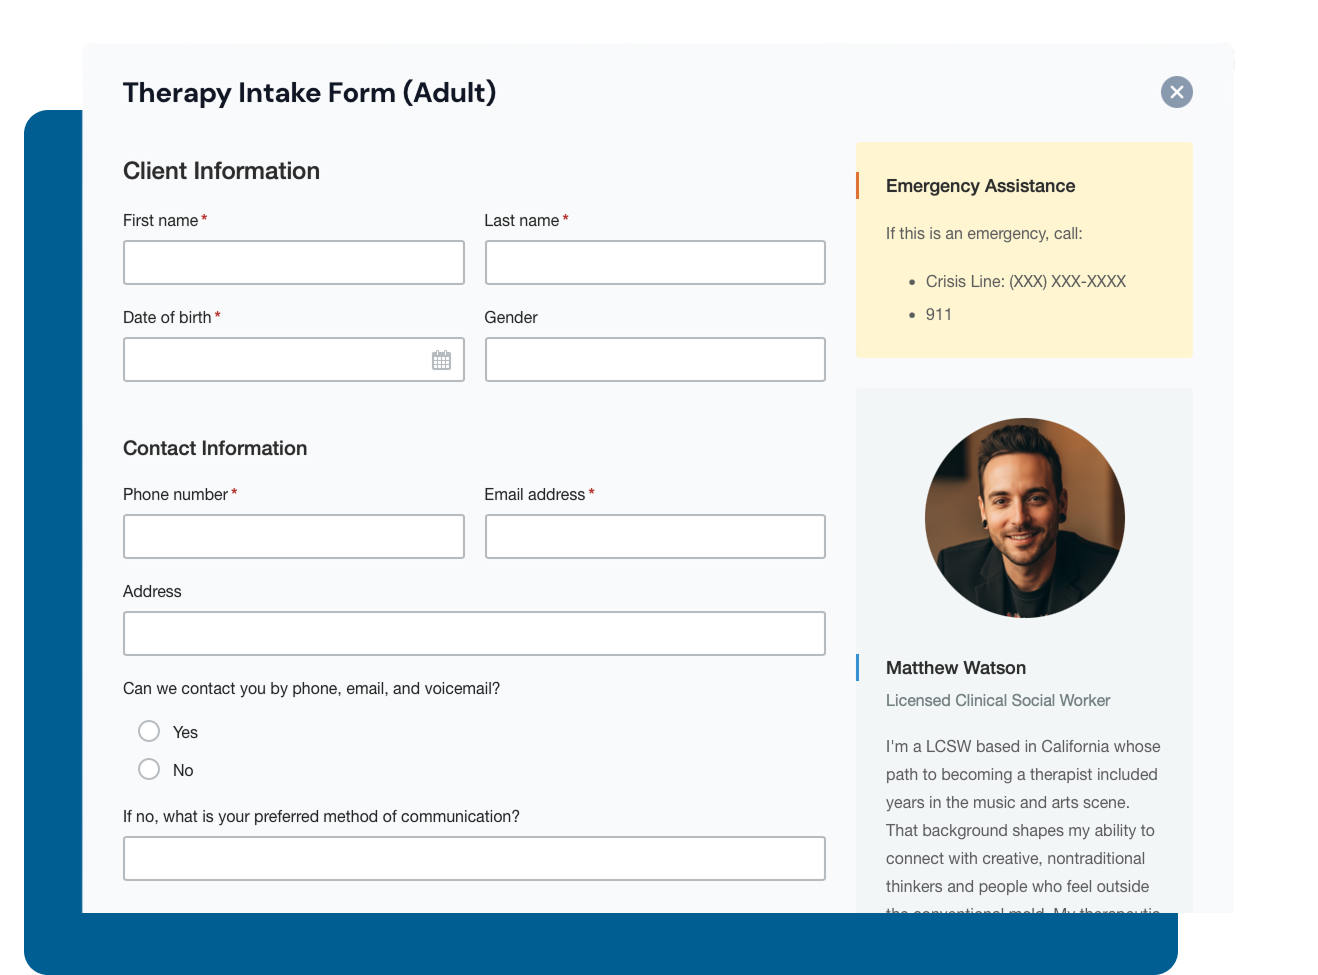
Task: Click the Matthew Watson name heading
Action: pyautogui.click(x=956, y=668)
